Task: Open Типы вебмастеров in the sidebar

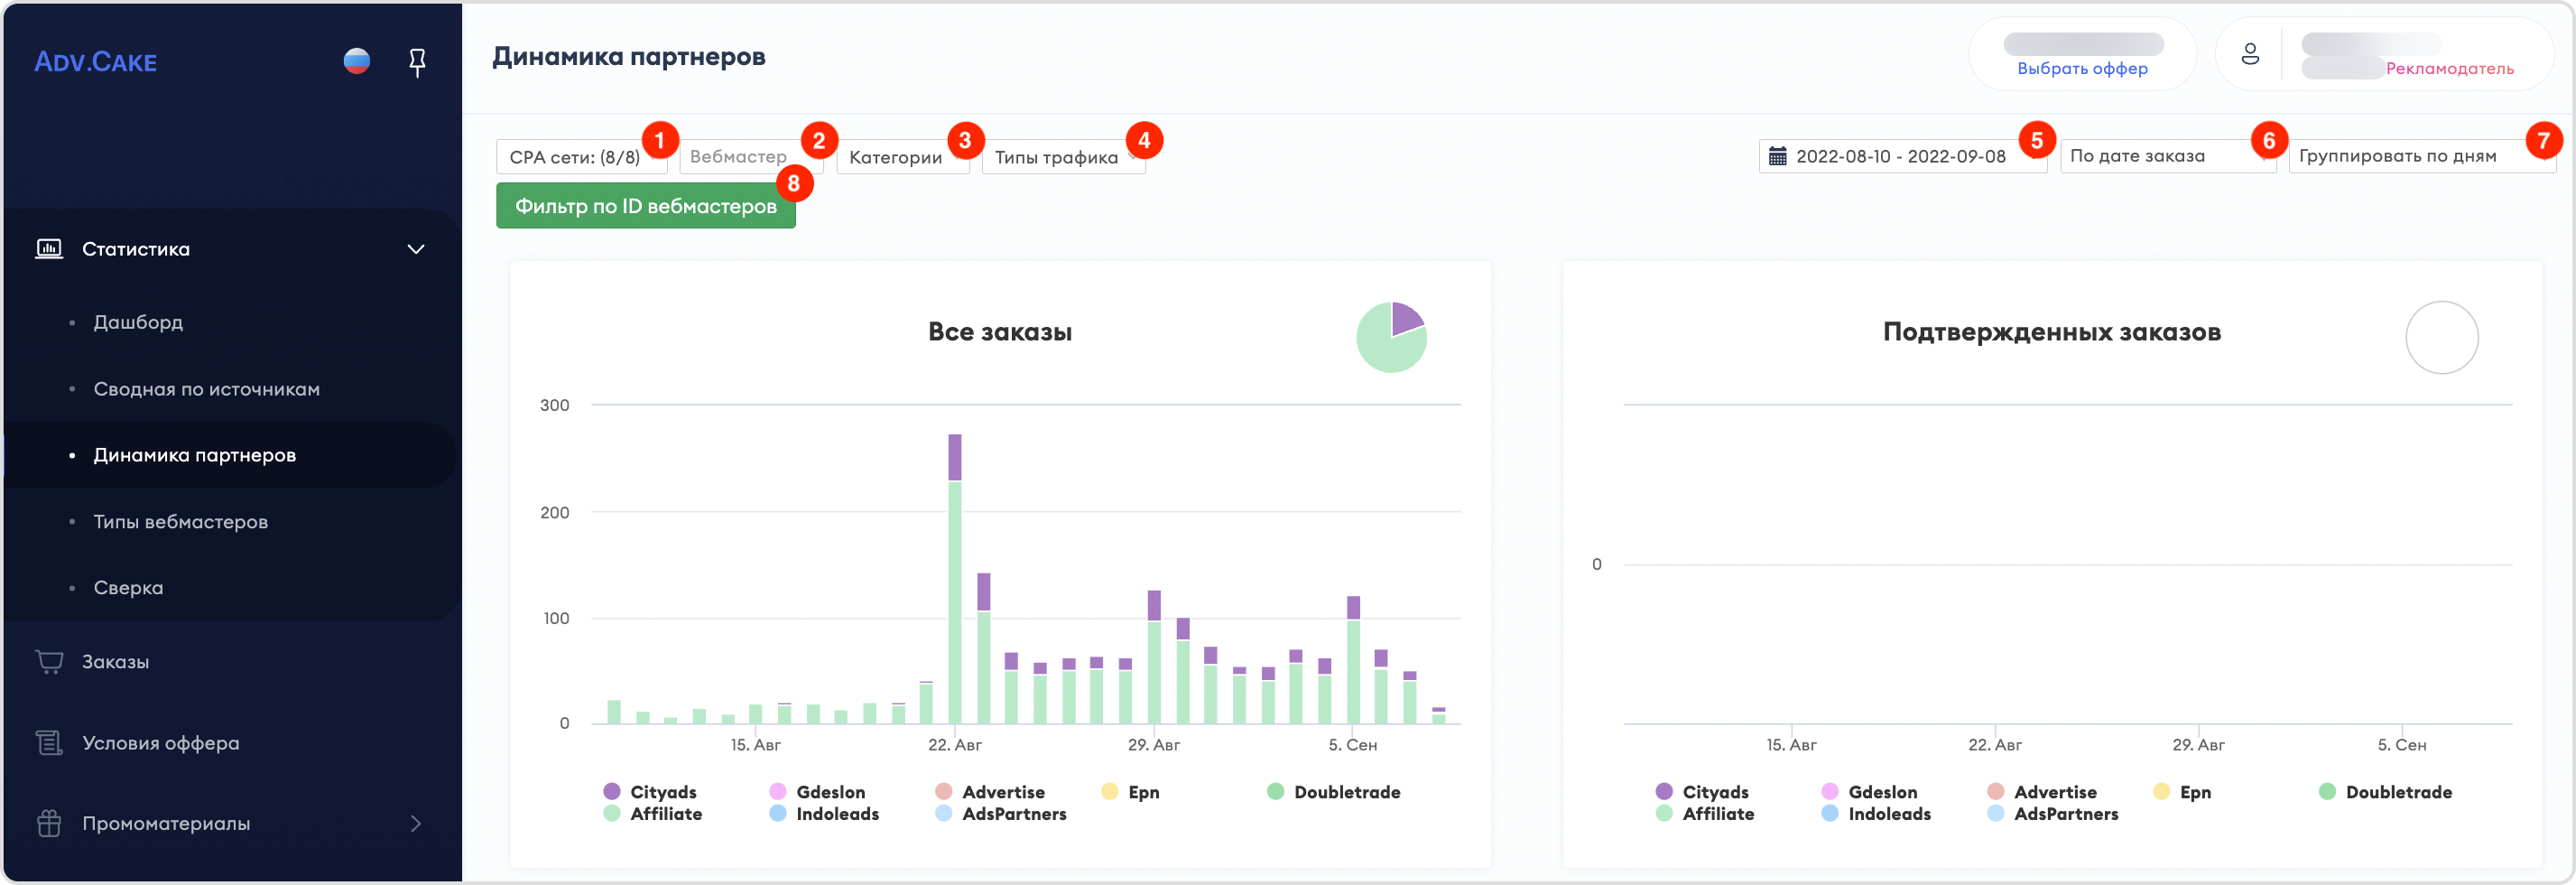Action: coord(181,522)
